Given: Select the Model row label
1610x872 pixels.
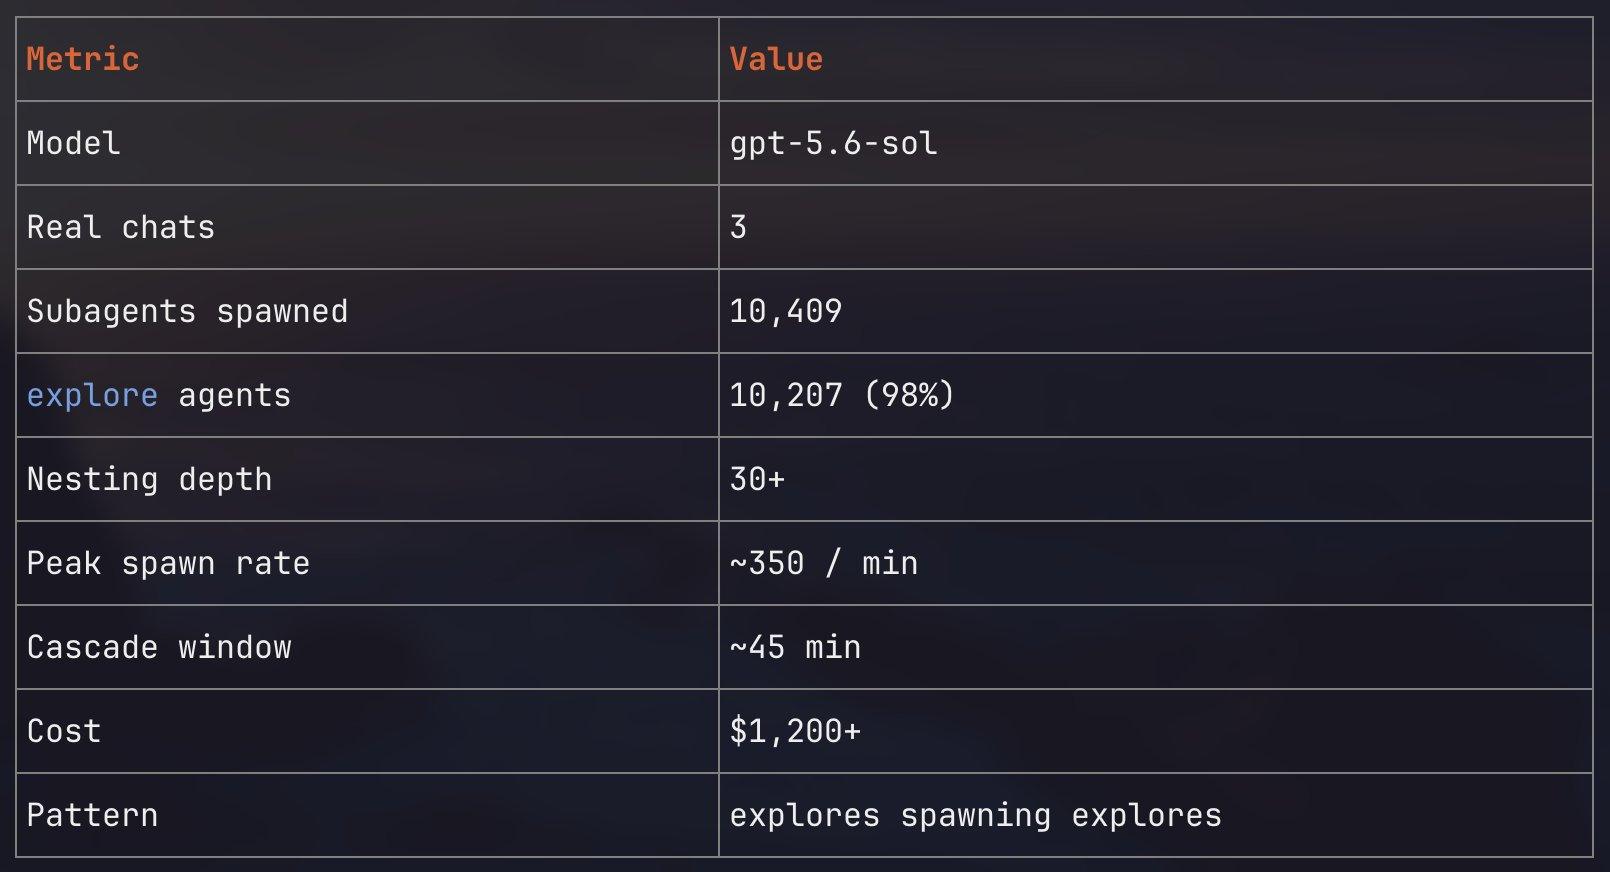Looking at the screenshot, I should tap(74, 143).
